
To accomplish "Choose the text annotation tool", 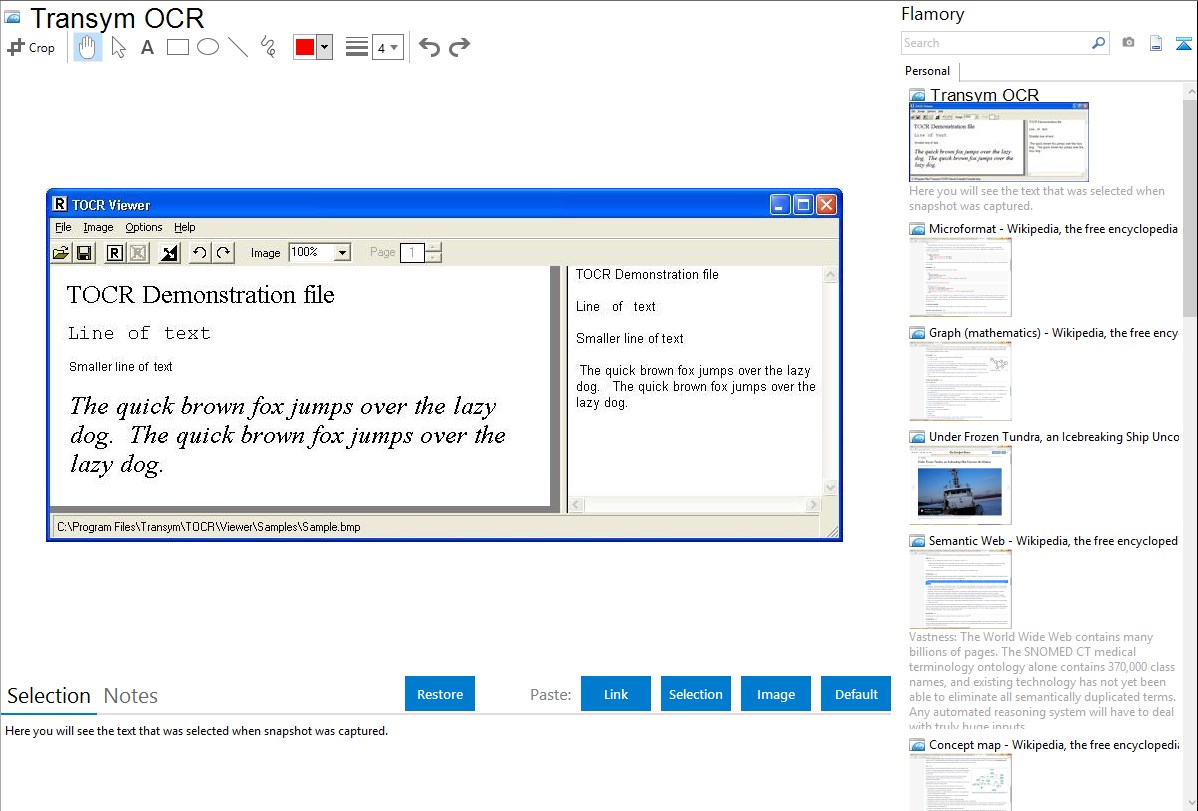I will 147,47.
